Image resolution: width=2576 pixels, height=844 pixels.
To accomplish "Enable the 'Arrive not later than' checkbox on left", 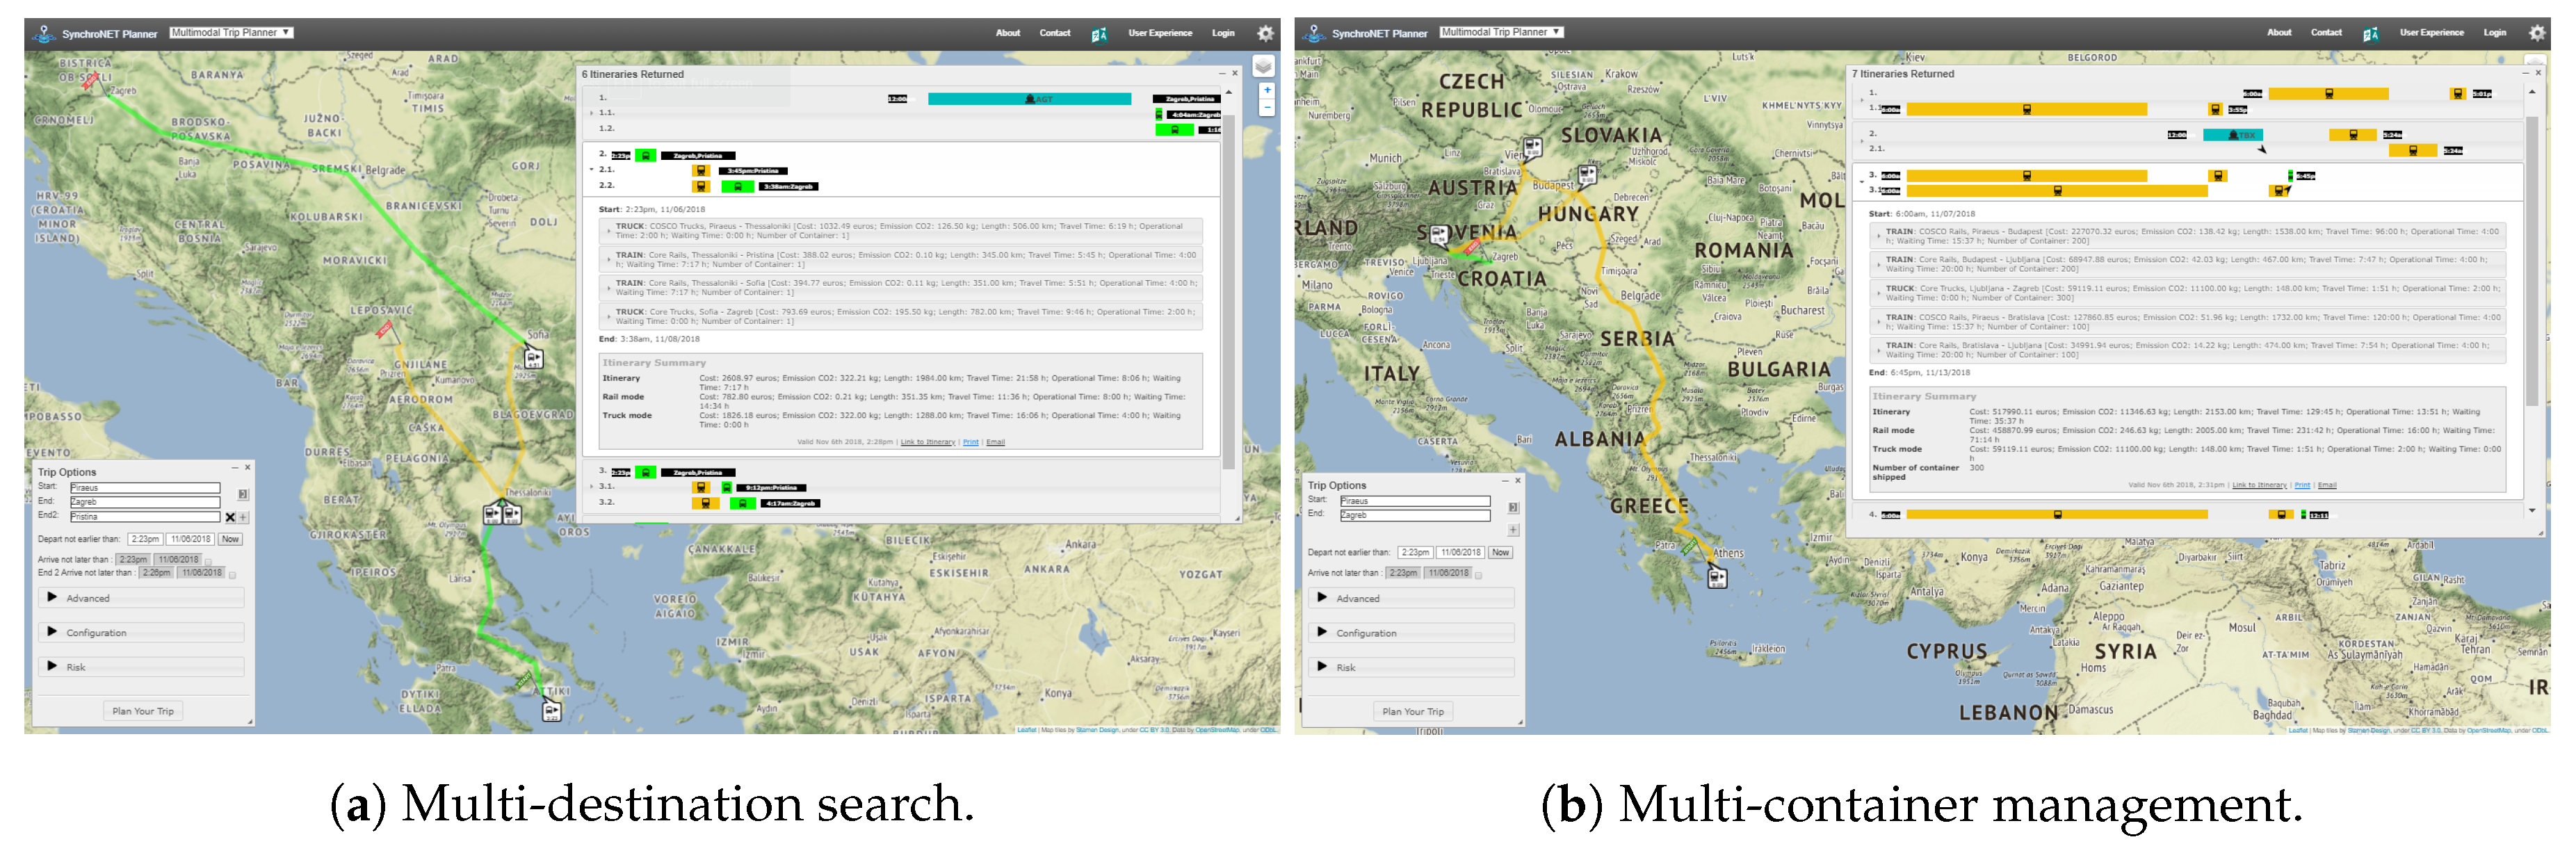I will click(209, 561).
